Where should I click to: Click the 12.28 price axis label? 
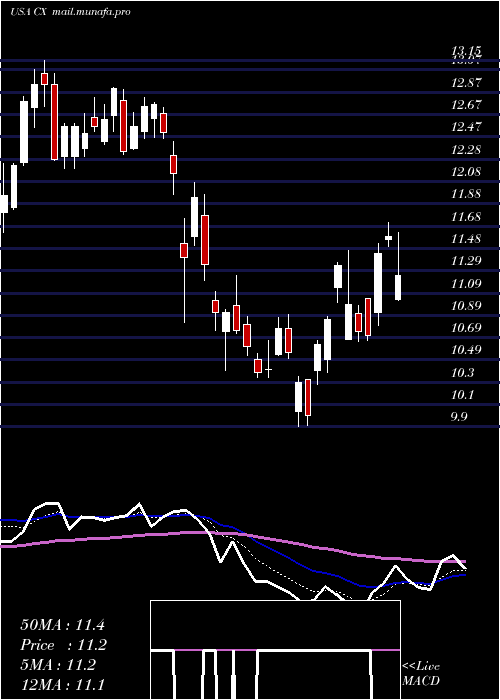pyautogui.click(x=467, y=150)
